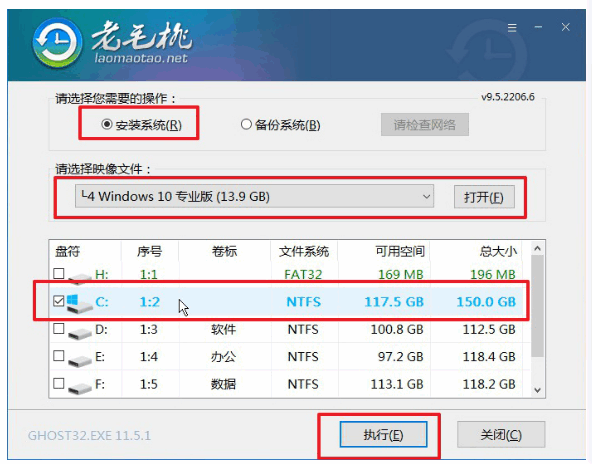Click the GHOST32.EXE 11.5.1 status text
This screenshot has width=592, height=464.
(89, 436)
